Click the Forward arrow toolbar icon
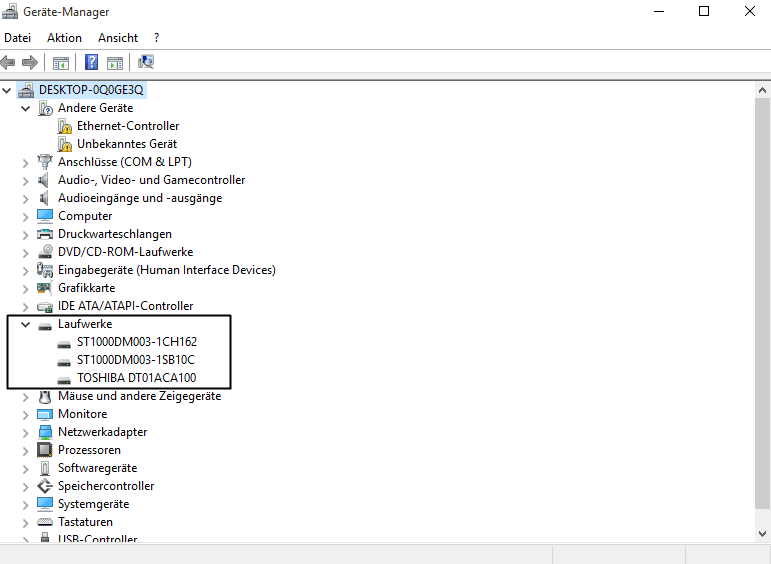 point(30,62)
